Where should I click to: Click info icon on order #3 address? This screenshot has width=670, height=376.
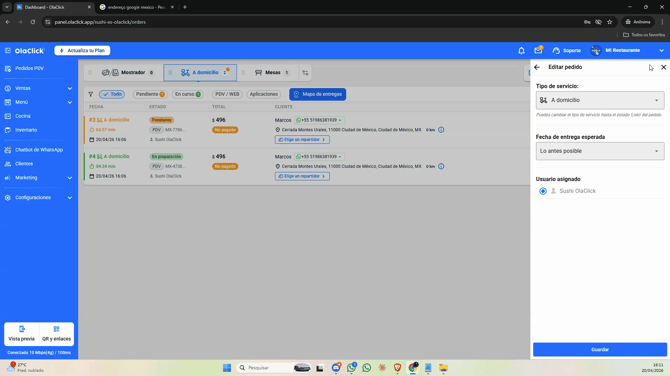coord(441,130)
